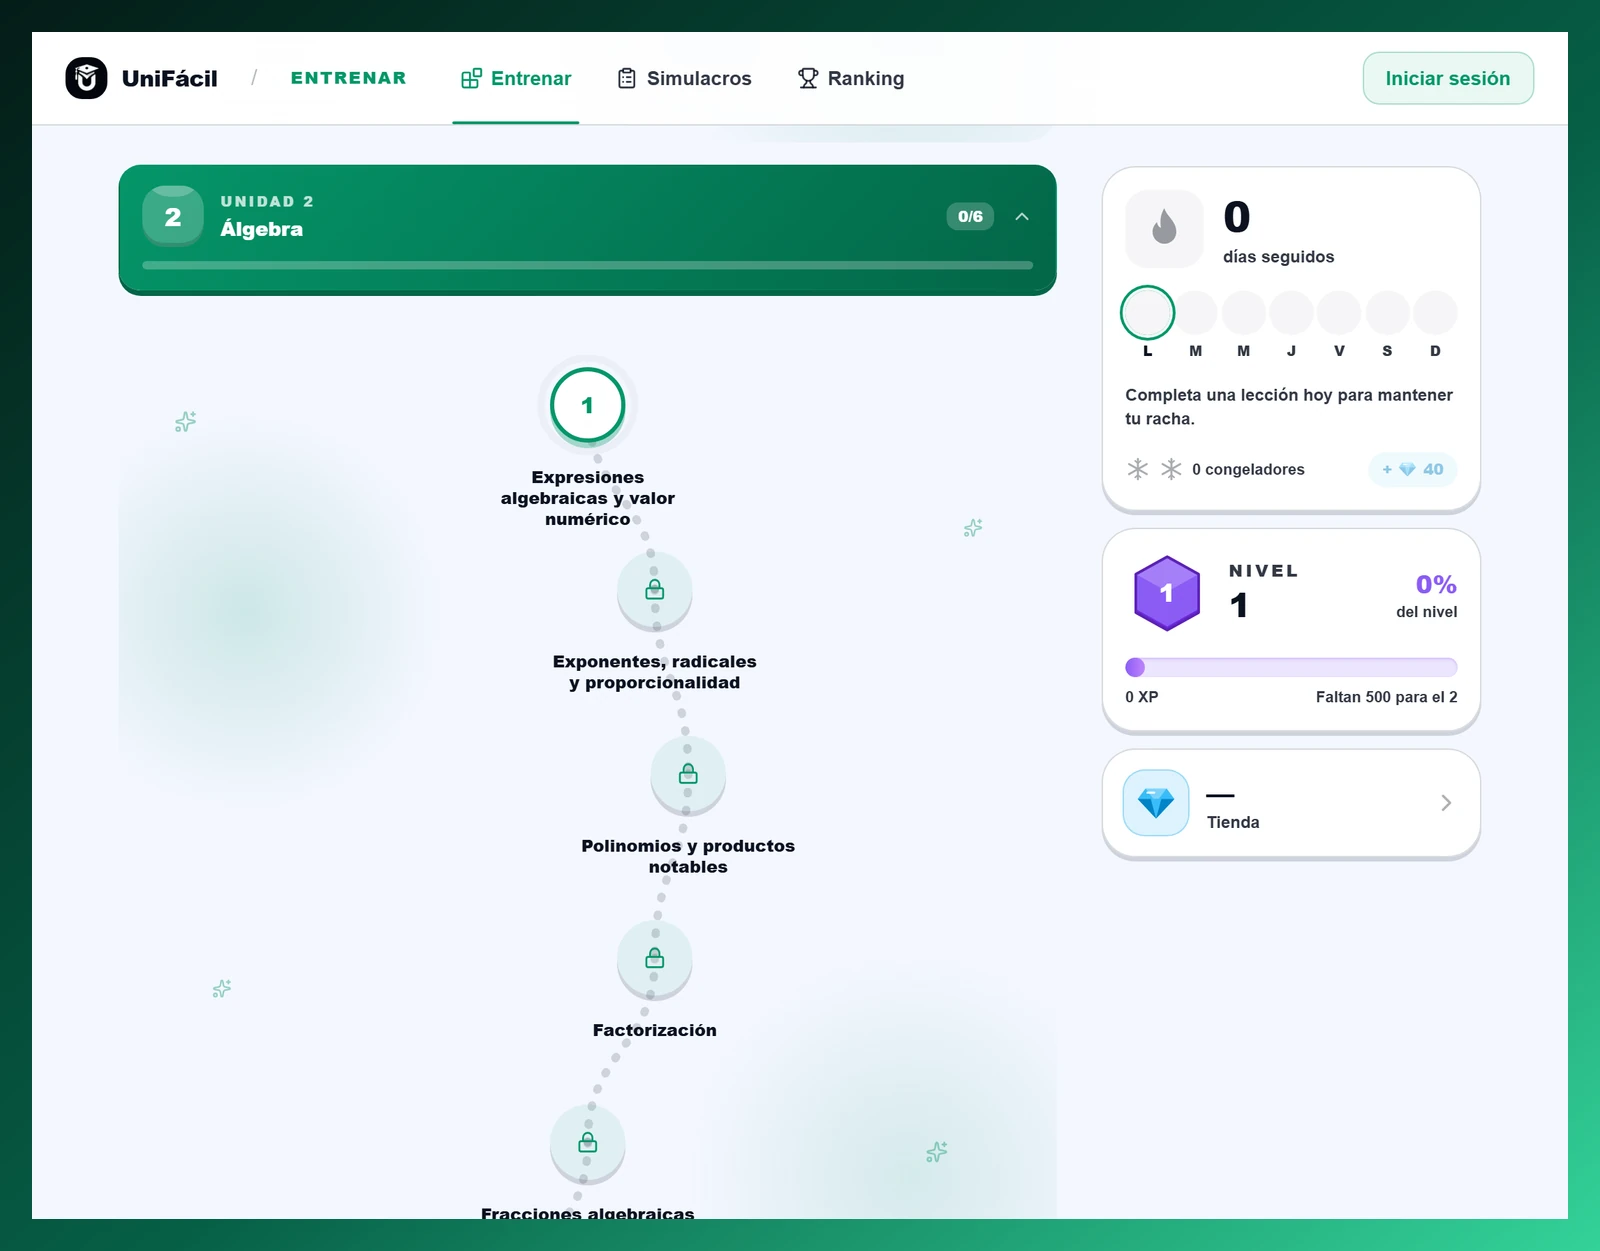Click the purple level 1 hexagon badge
Screen dimensions: 1600x1251
point(1167,593)
